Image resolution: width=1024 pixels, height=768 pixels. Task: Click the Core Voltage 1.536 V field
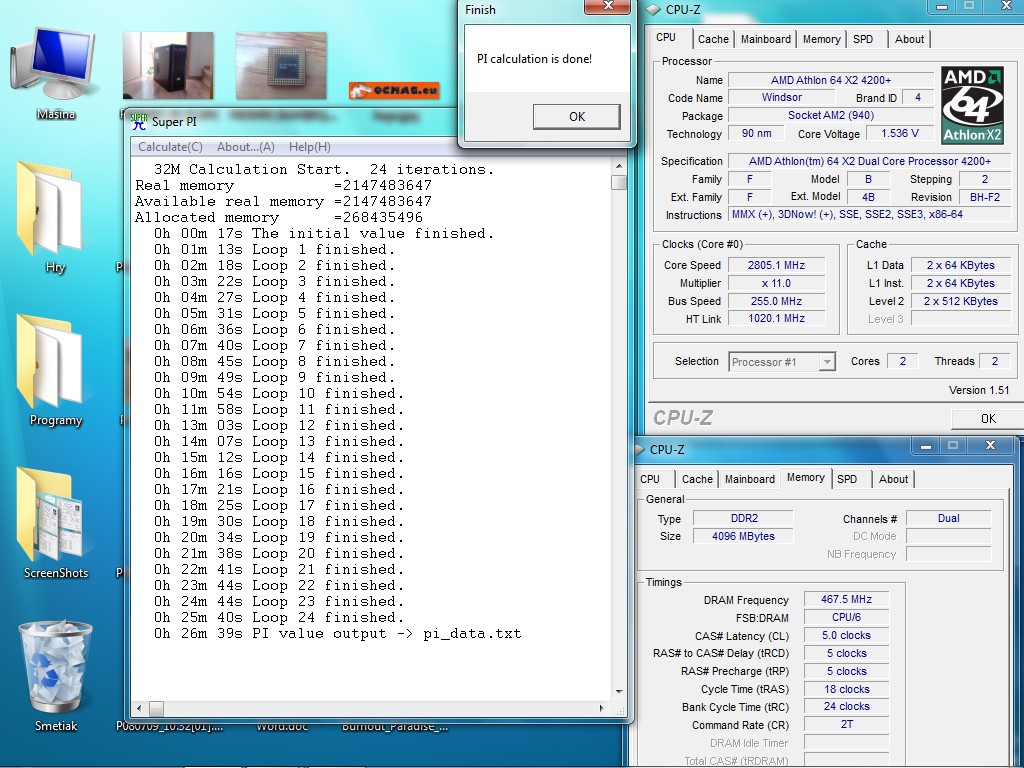899,133
